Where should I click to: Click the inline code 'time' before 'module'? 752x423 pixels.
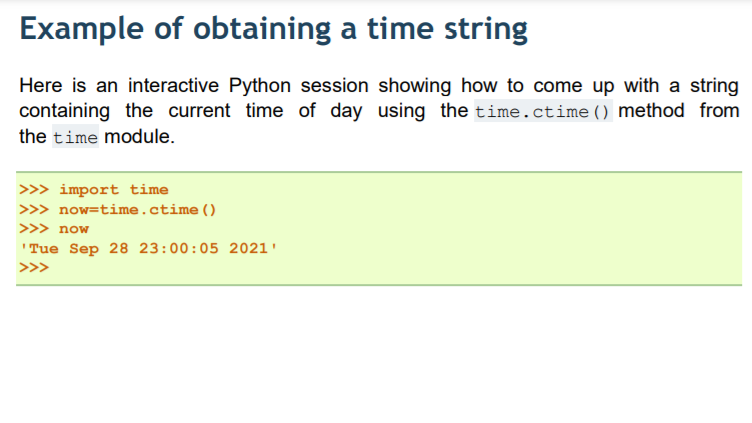pos(75,137)
